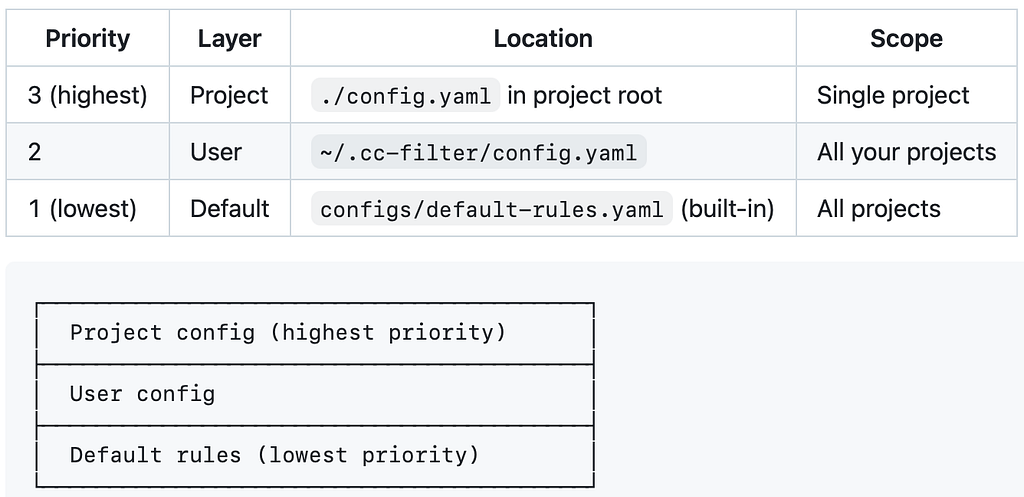
Task: Click the Location column header
Action: coord(543,38)
